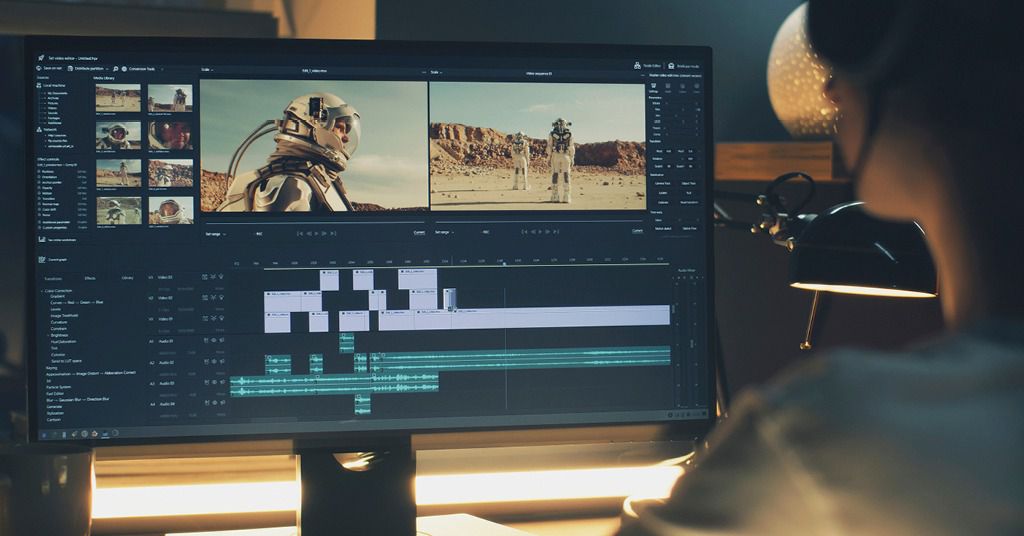
Task: Click the Settings icon in right panel
Action: pyautogui.click(x=653, y=86)
